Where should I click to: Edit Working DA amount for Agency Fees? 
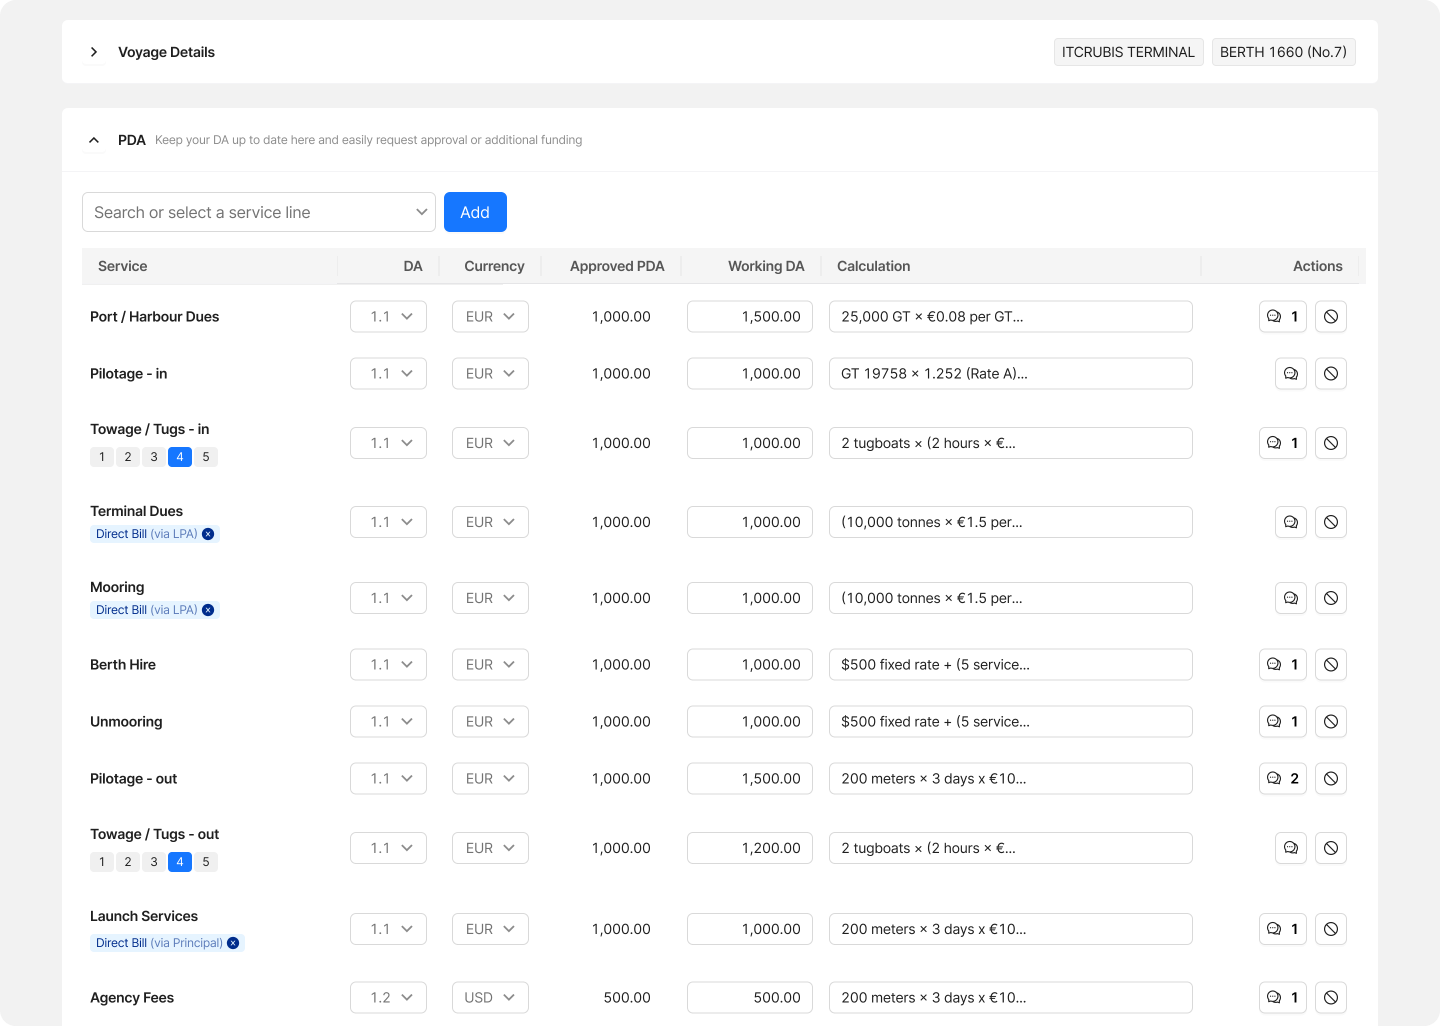pyautogui.click(x=750, y=998)
